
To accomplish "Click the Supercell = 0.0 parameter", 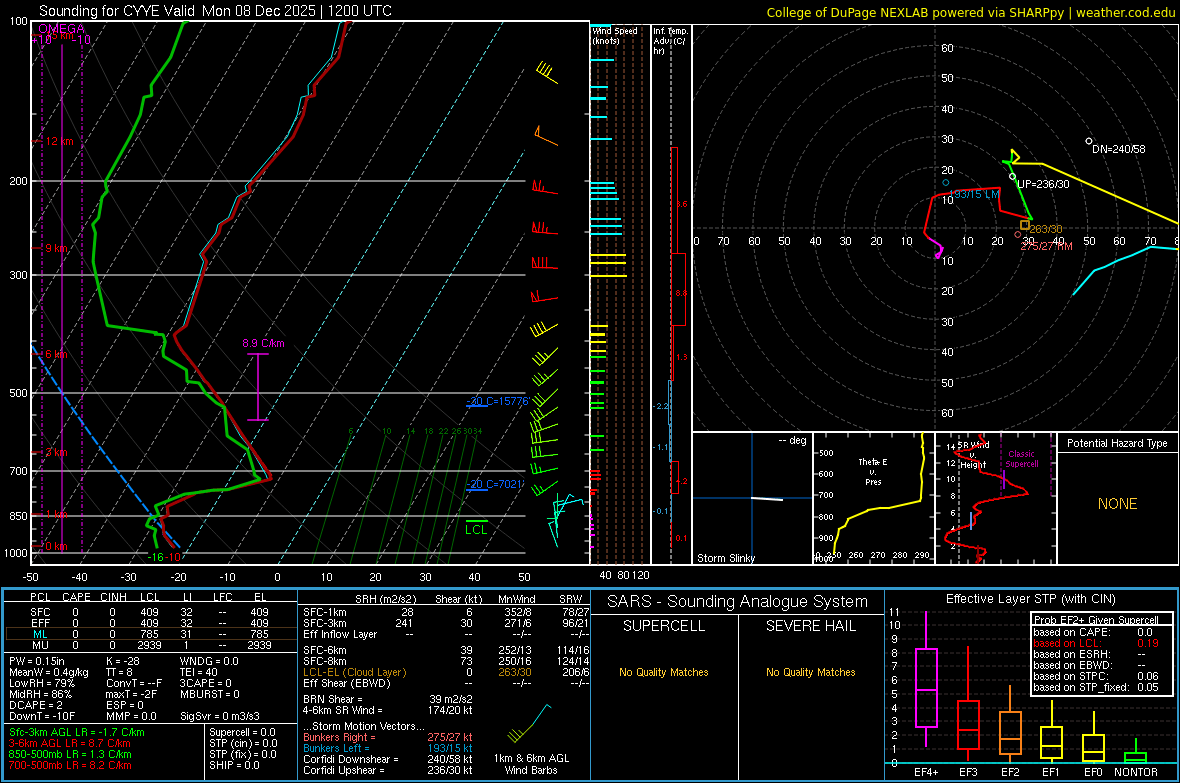I will point(242,732).
